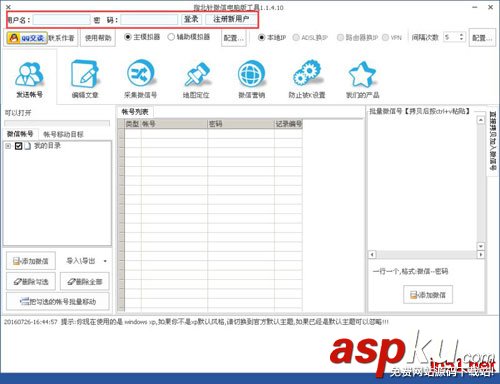Open the 导入\导出 dropdown menu
Screen dimensions: 500x384
87,261
